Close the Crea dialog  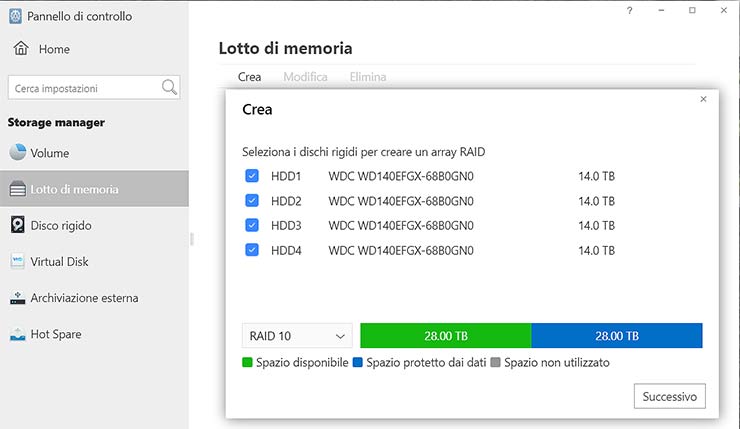point(703,99)
